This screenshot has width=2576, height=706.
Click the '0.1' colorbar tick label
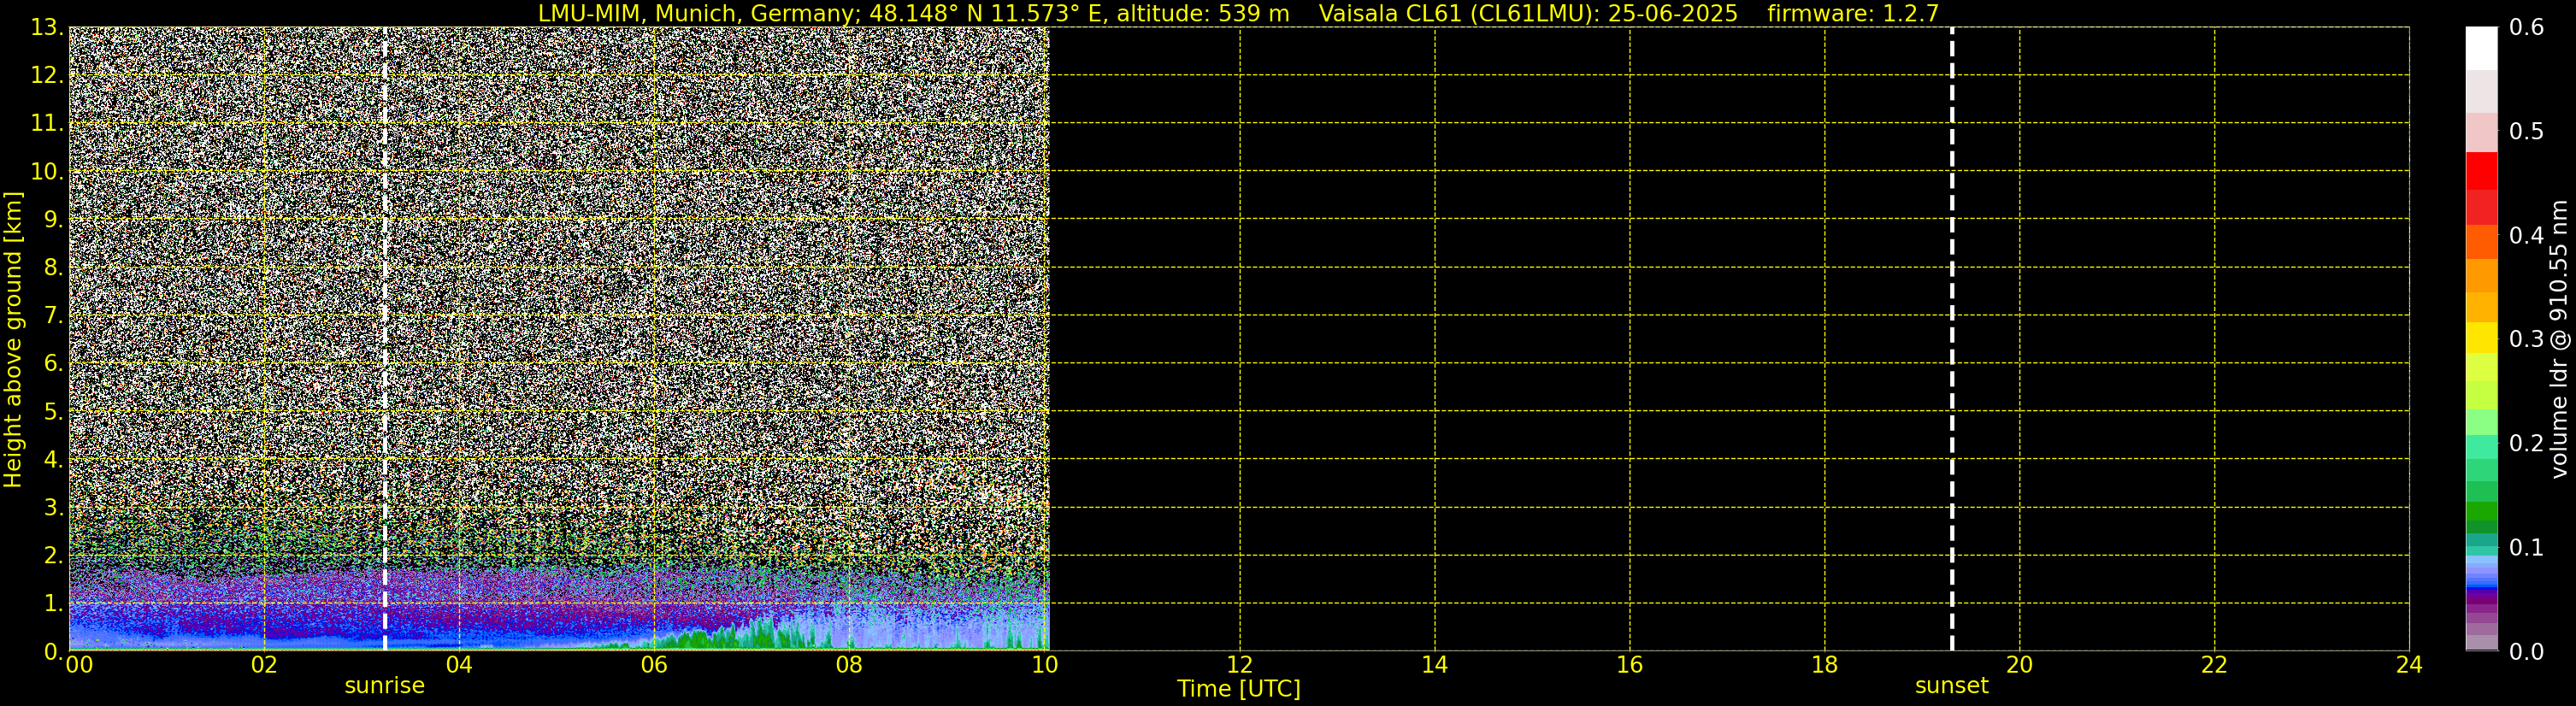click(x=2526, y=547)
